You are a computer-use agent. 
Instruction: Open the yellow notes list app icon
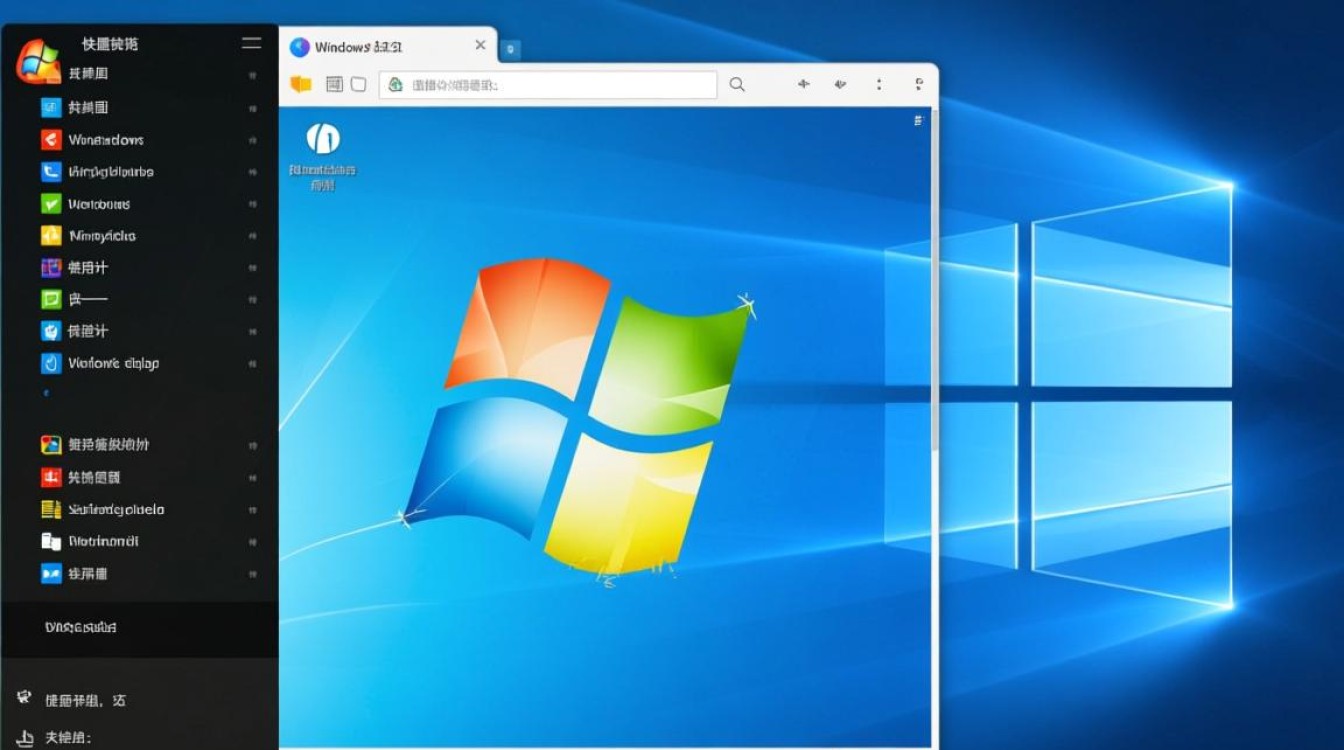tap(51, 509)
